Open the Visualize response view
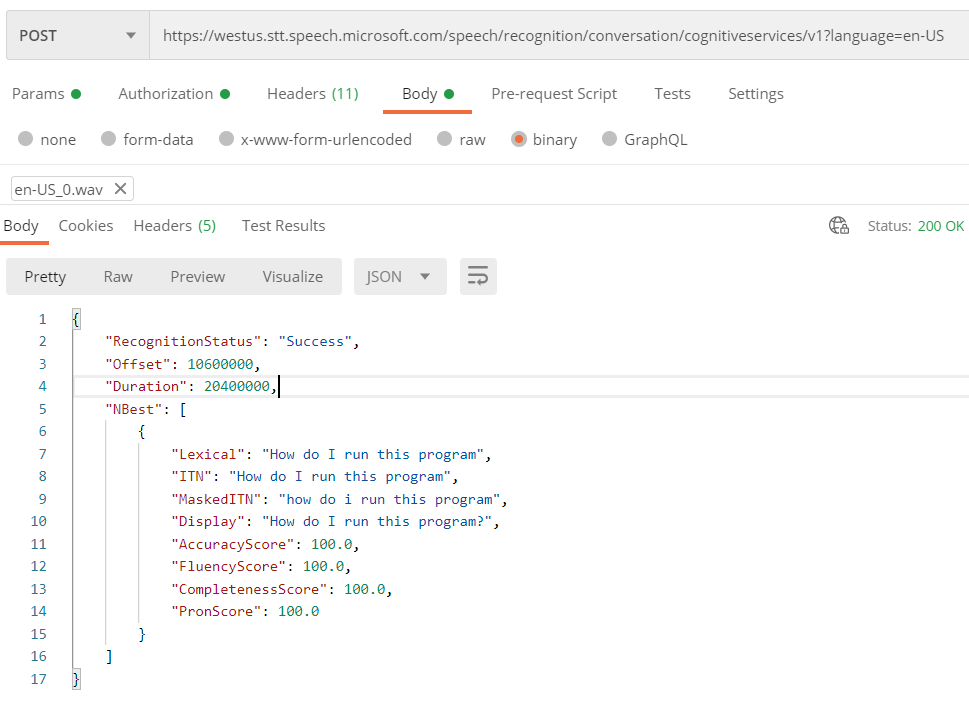This screenshot has height=718, width=969. click(x=292, y=276)
